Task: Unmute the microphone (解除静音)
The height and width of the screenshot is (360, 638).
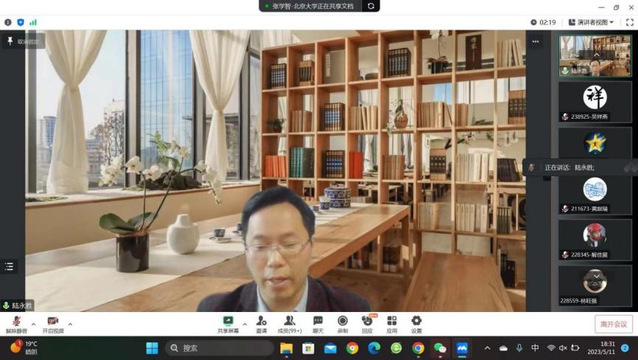Action: pyautogui.click(x=16, y=325)
